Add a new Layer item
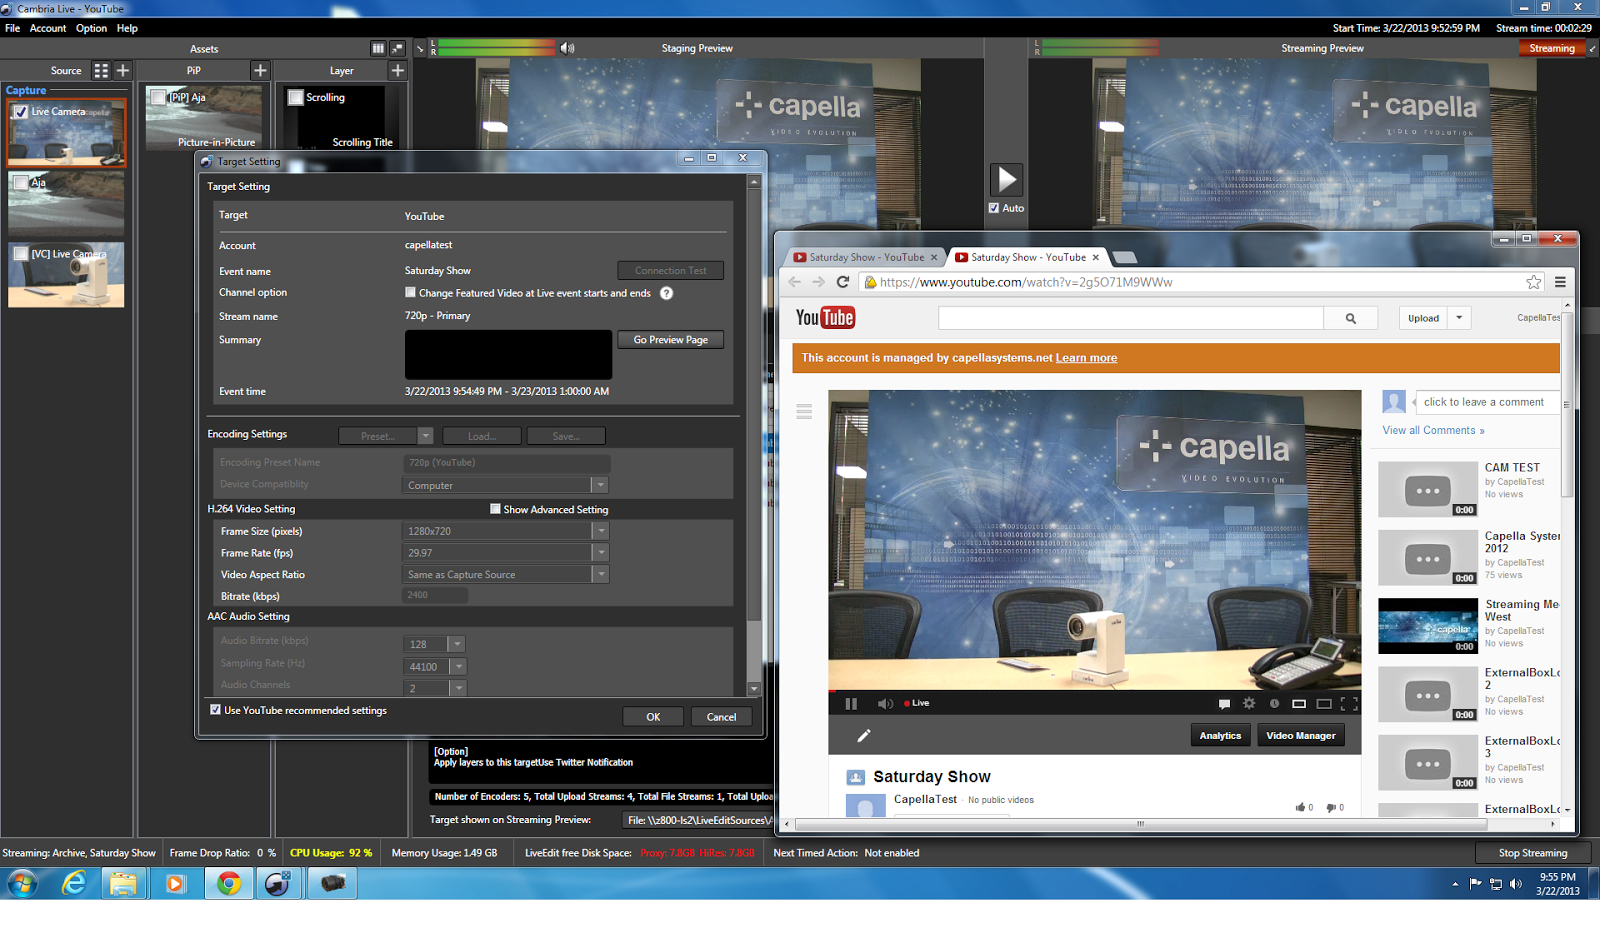1600x943 pixels. 397,71
